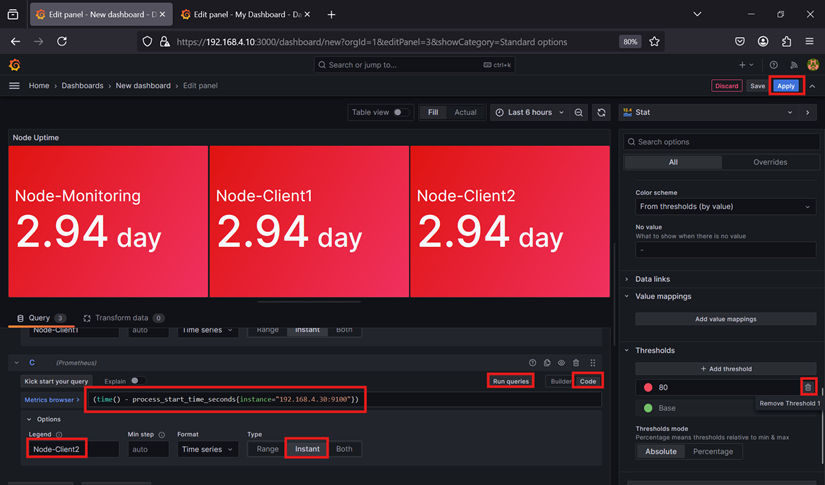Show query C help hint icon

(532, 363)
